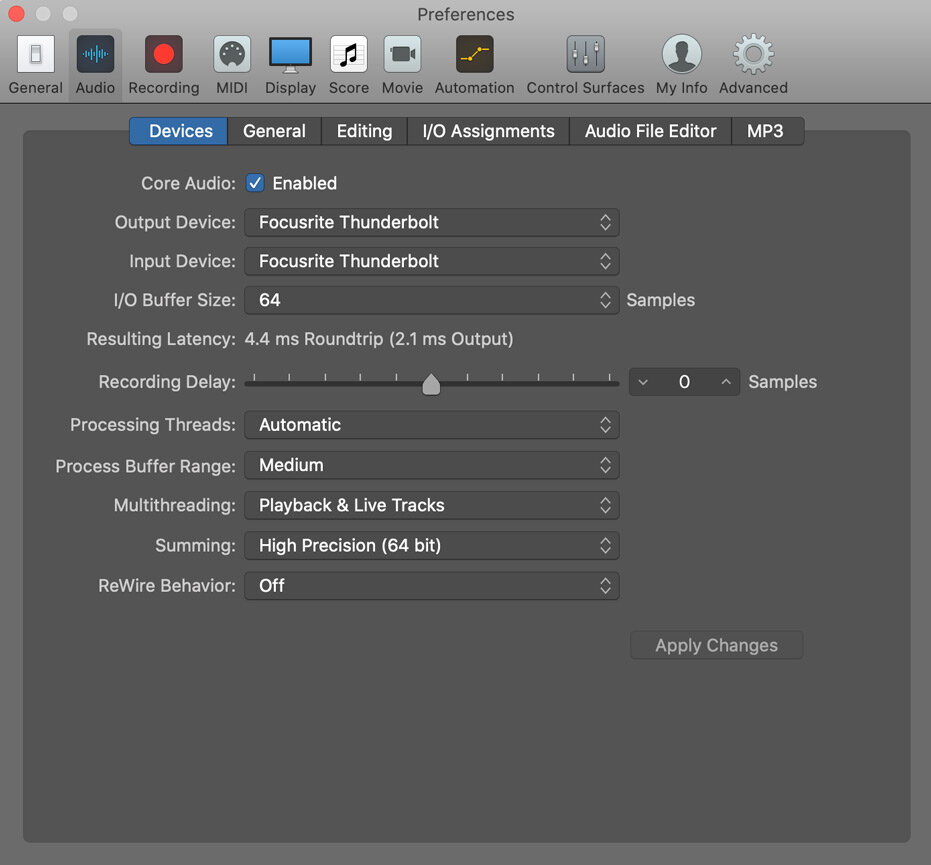Viewport: 931px width, 865px height.
Task: Change the I/O Buffer Size dropdown
Action: coord(432,300)
